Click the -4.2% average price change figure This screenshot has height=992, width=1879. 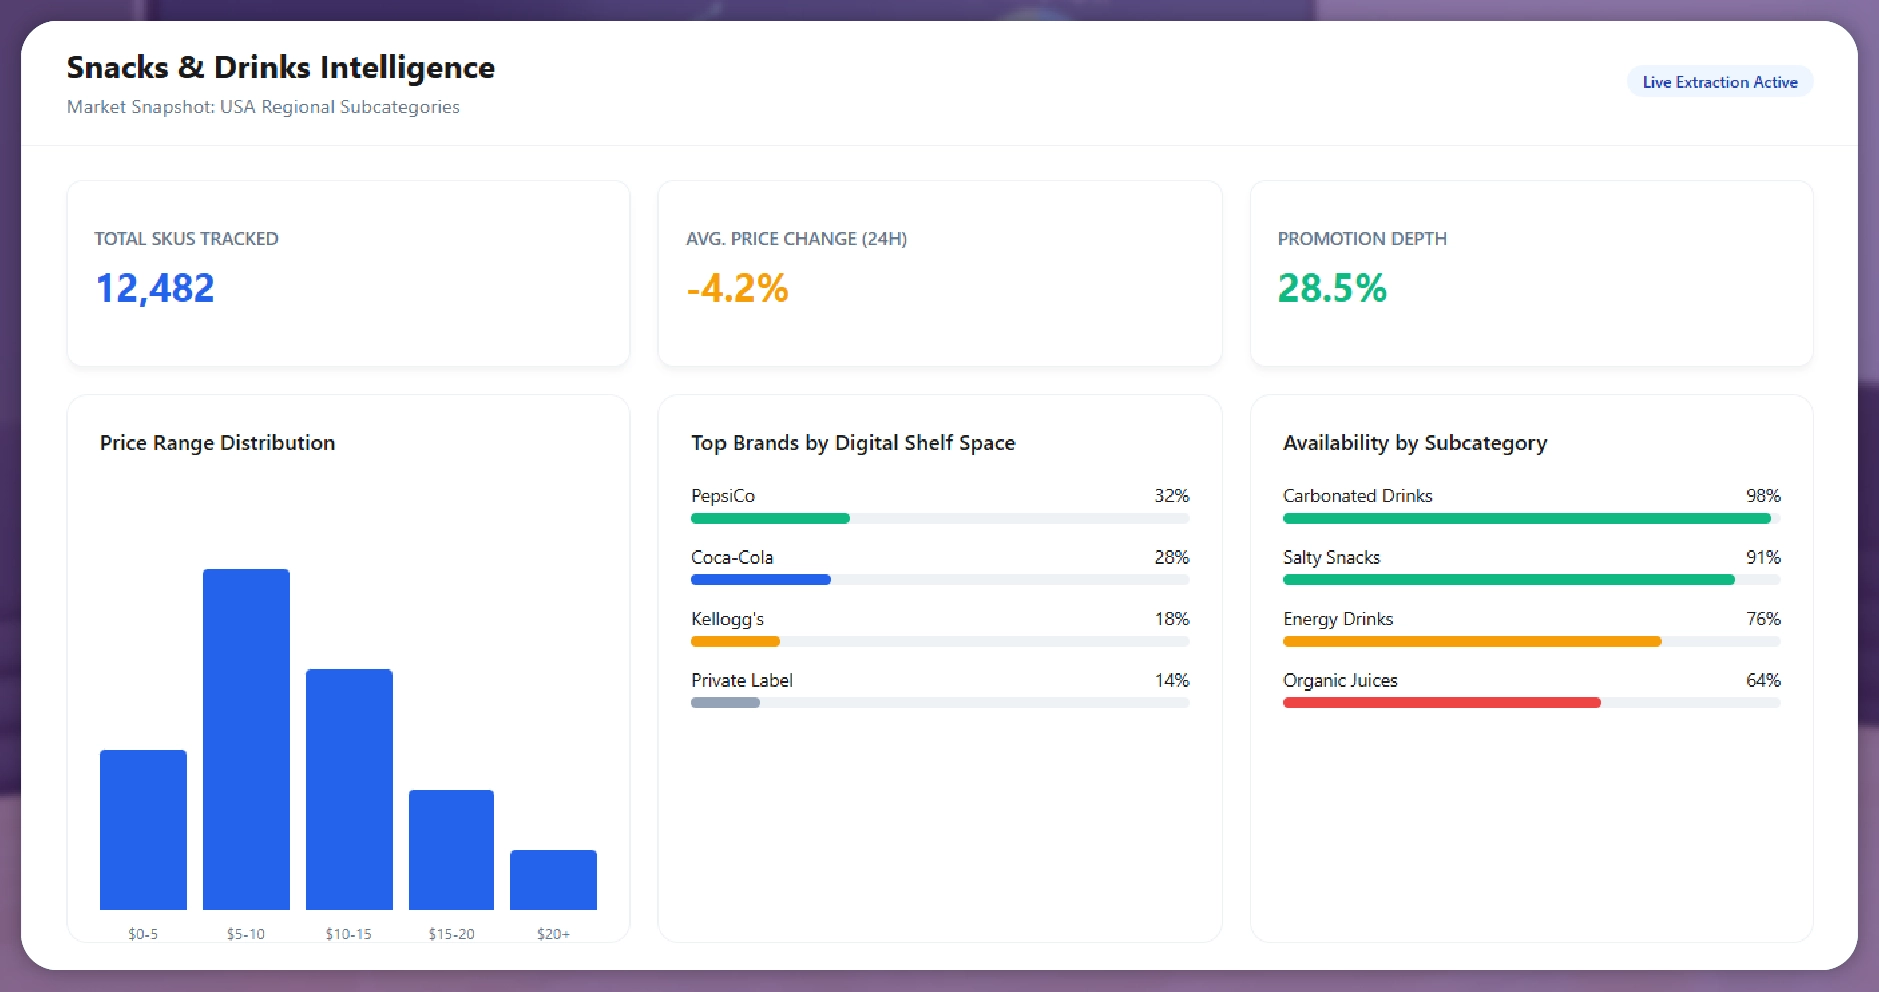coord(737,289)
